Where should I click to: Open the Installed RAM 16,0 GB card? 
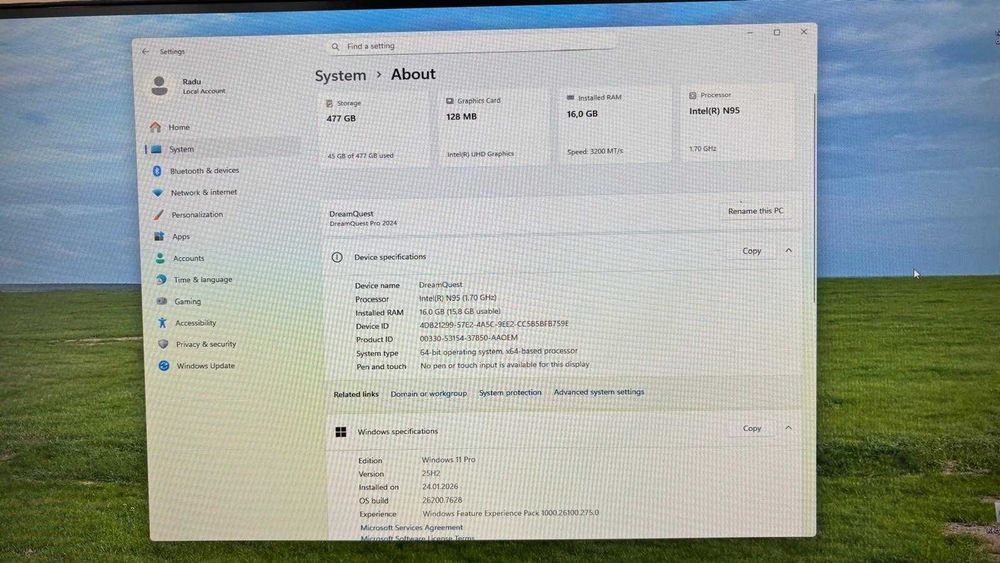(x=615, y=125)
